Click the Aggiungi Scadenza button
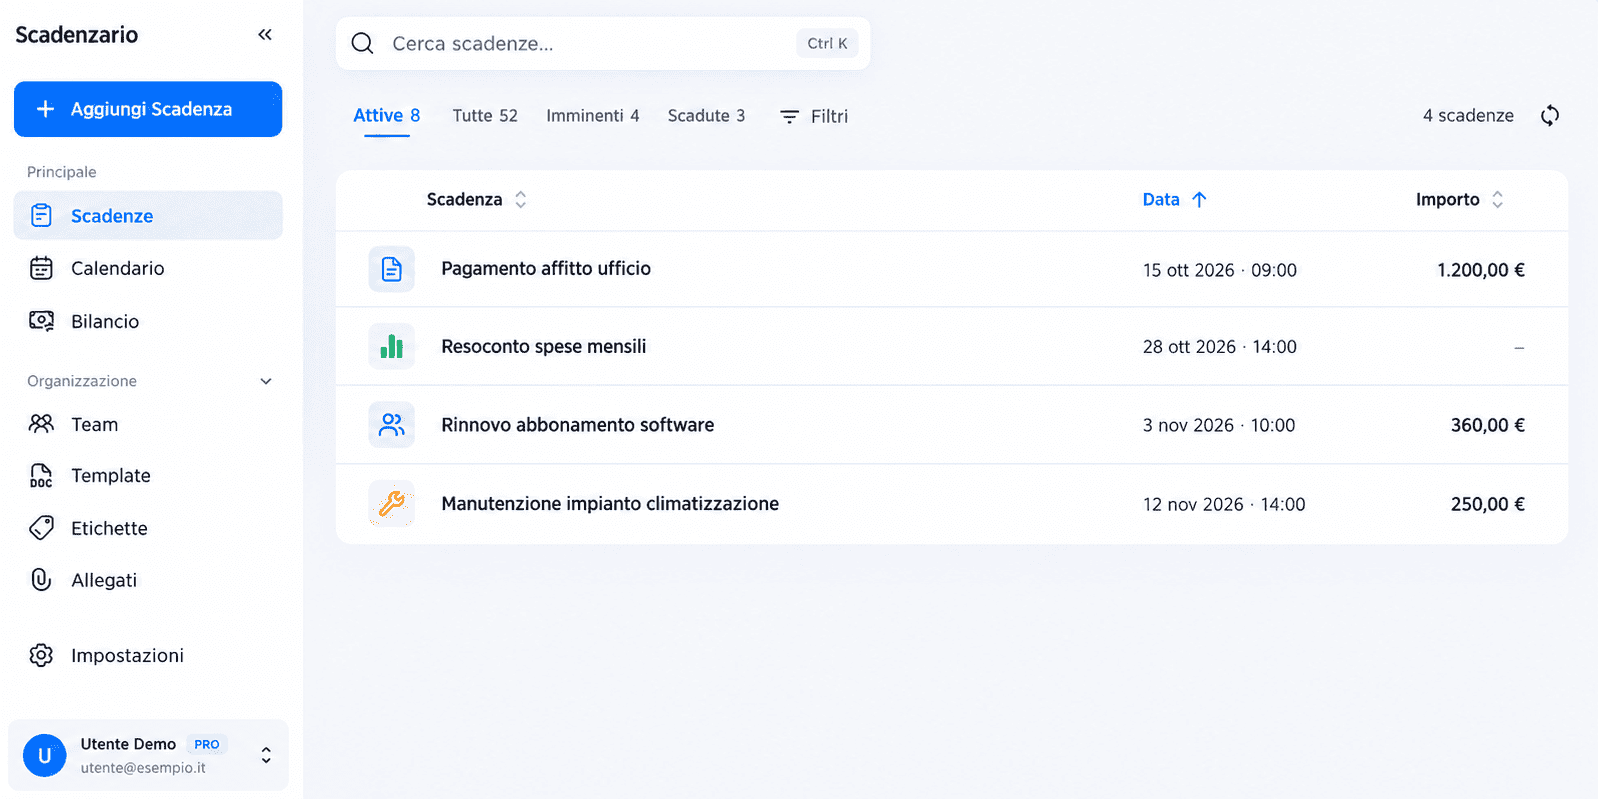Image resolution: width=1598 pixels, height=799 pixels. 148,109
